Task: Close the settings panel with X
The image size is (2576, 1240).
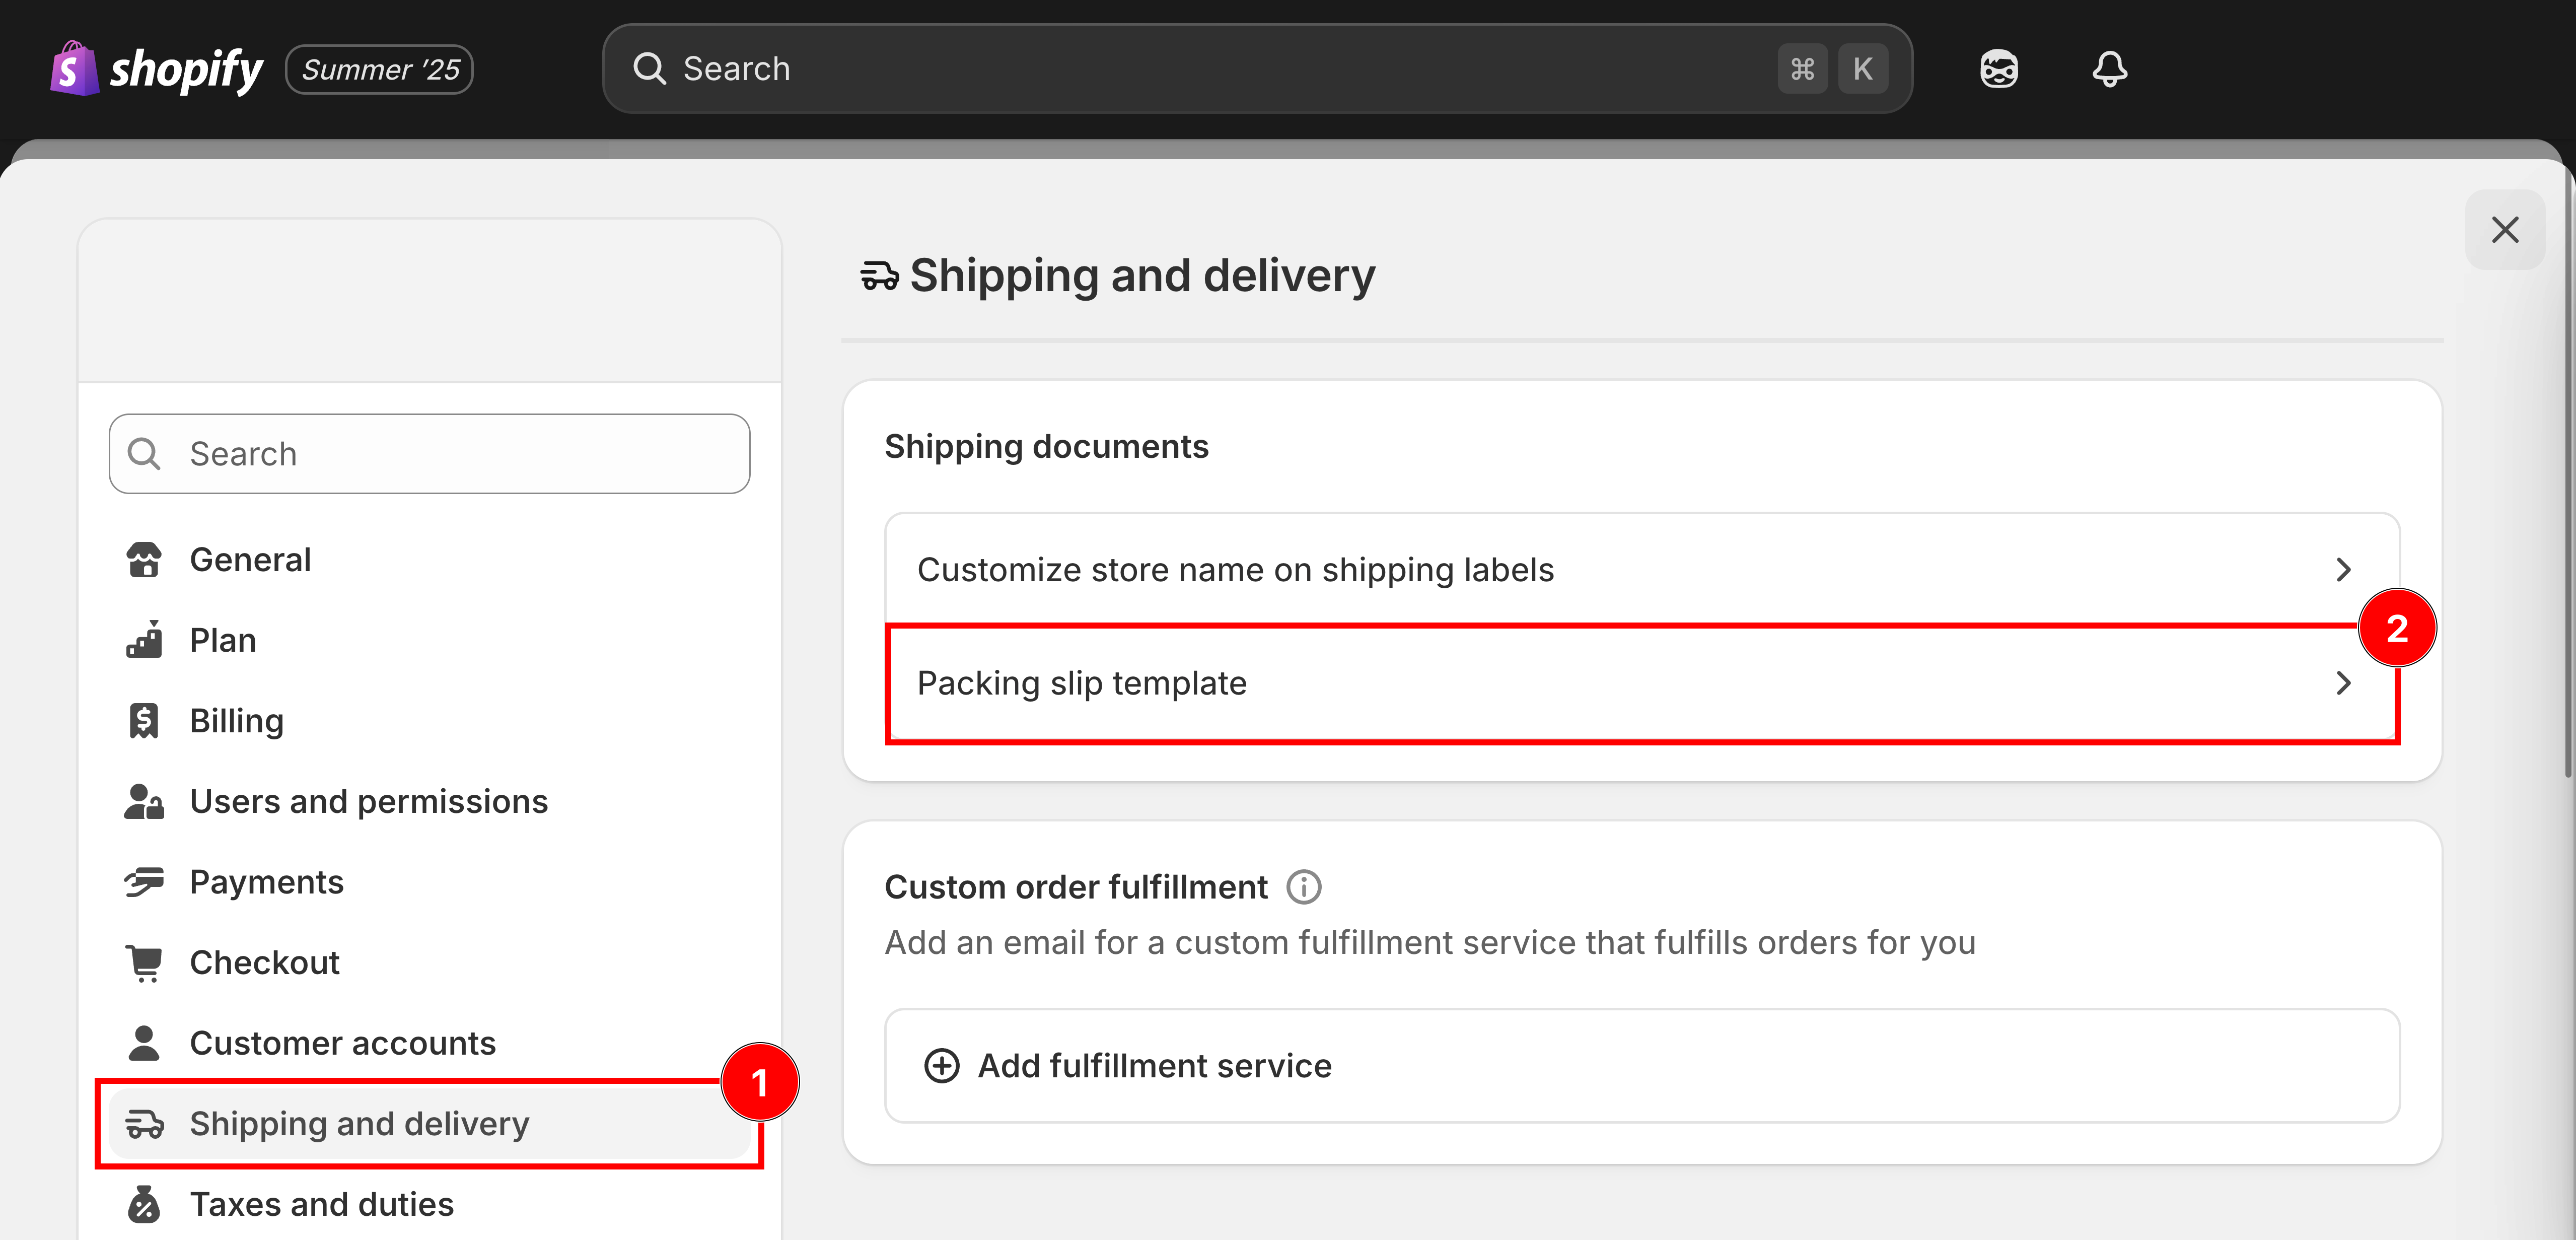Action: (x=2505, y=230)
